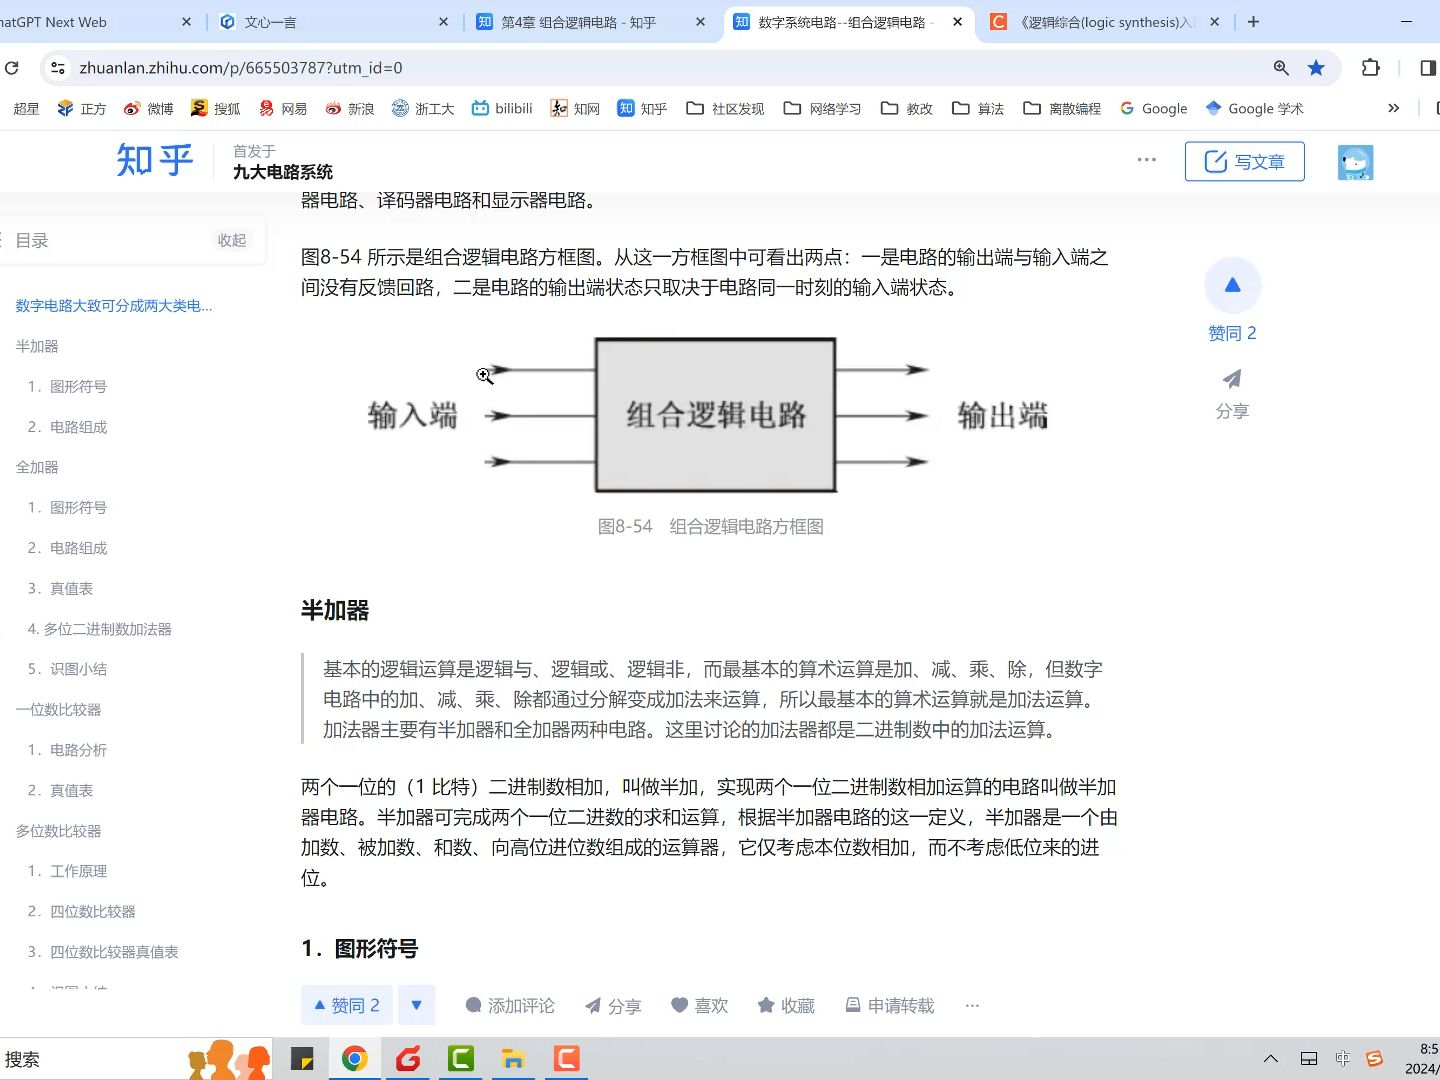Screen dimensions: 1440x1080
Task: Open the 知网 bookmark
Action: [575, 108]
